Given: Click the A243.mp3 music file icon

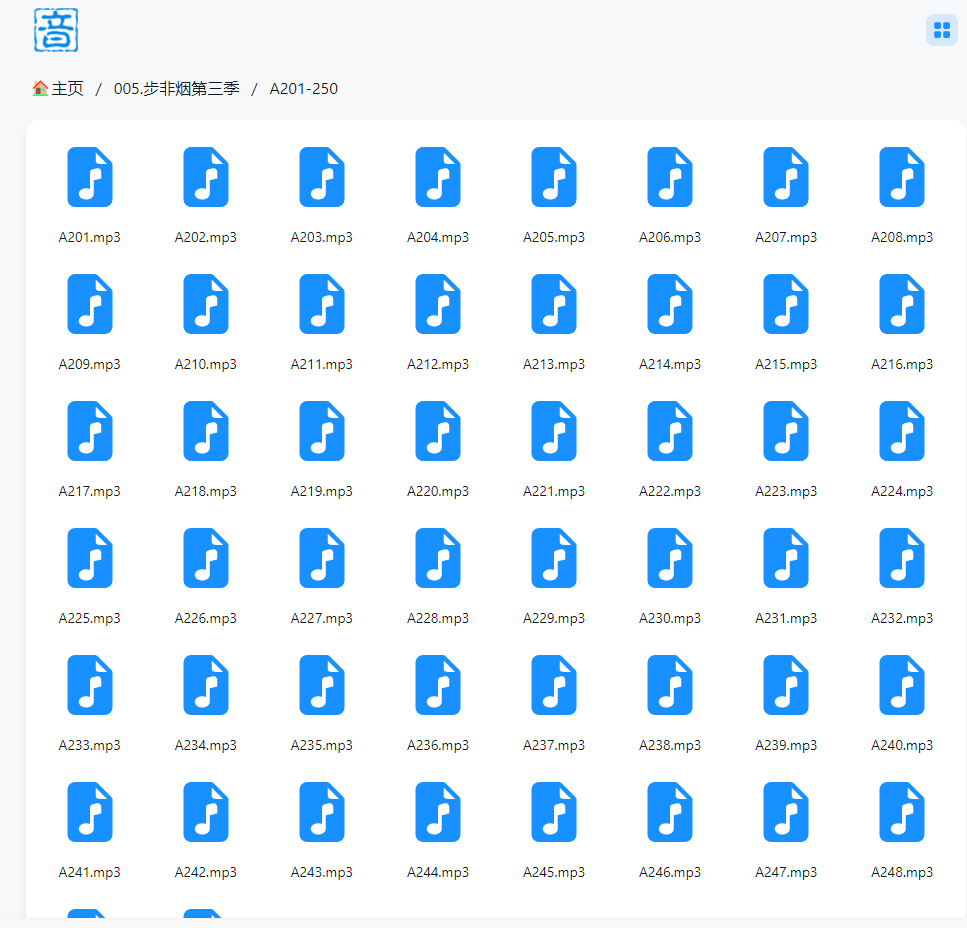Looking at the screenshot, I should pyautogui.click(x=322, y=812).
